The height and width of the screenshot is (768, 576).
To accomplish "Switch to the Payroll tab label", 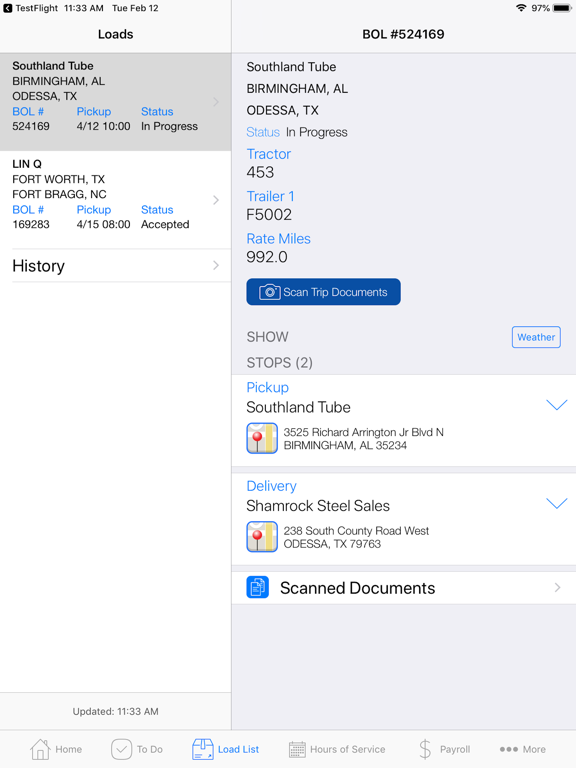I will [455, 749].
